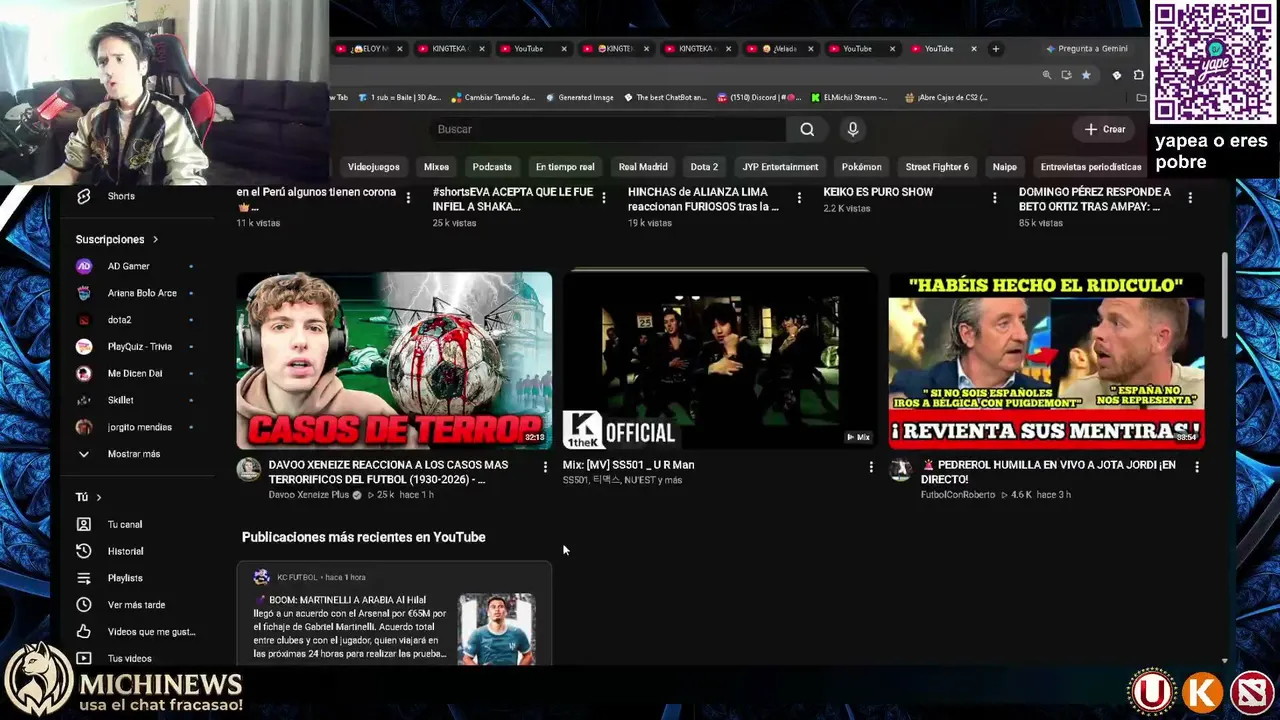The width and height of the screenshot is (1280, 720).
Task: Open options menu for #shorts EVA video
Action: pyautogui.click(x=603, y=198)
